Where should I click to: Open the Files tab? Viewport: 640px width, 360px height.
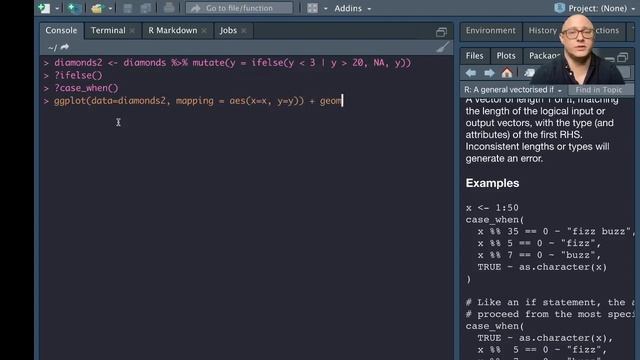[474, 56]
